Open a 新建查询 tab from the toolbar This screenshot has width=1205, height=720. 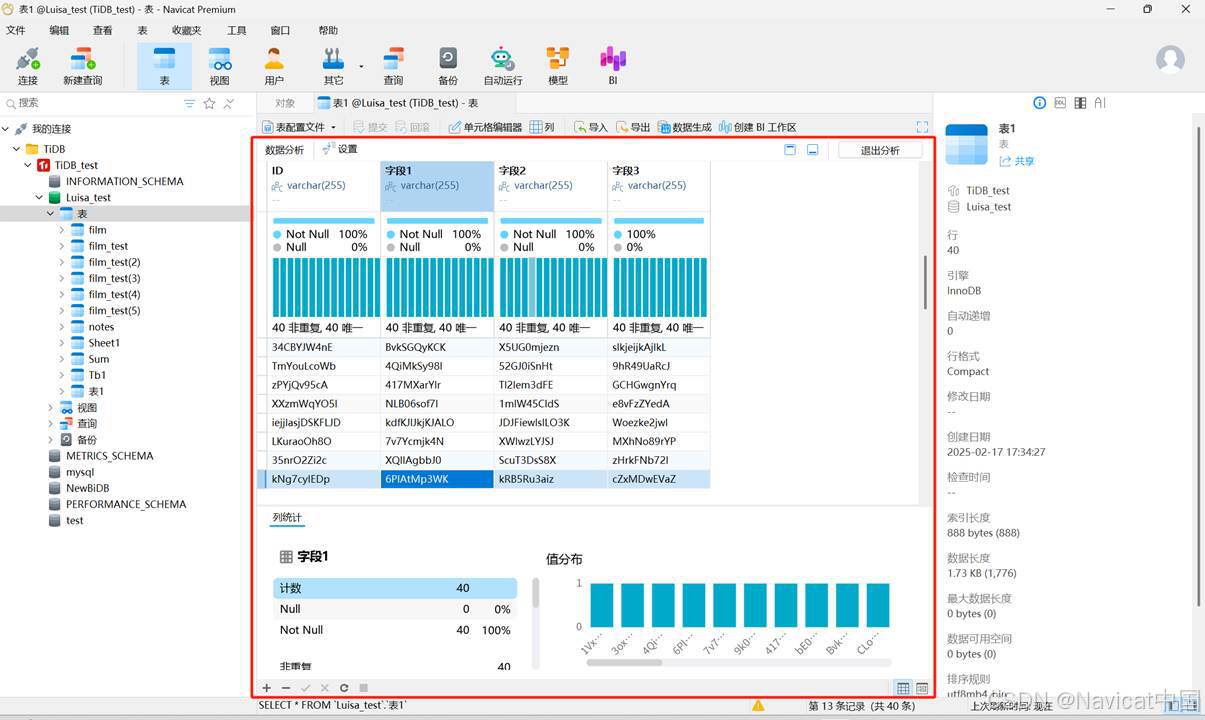82,66
